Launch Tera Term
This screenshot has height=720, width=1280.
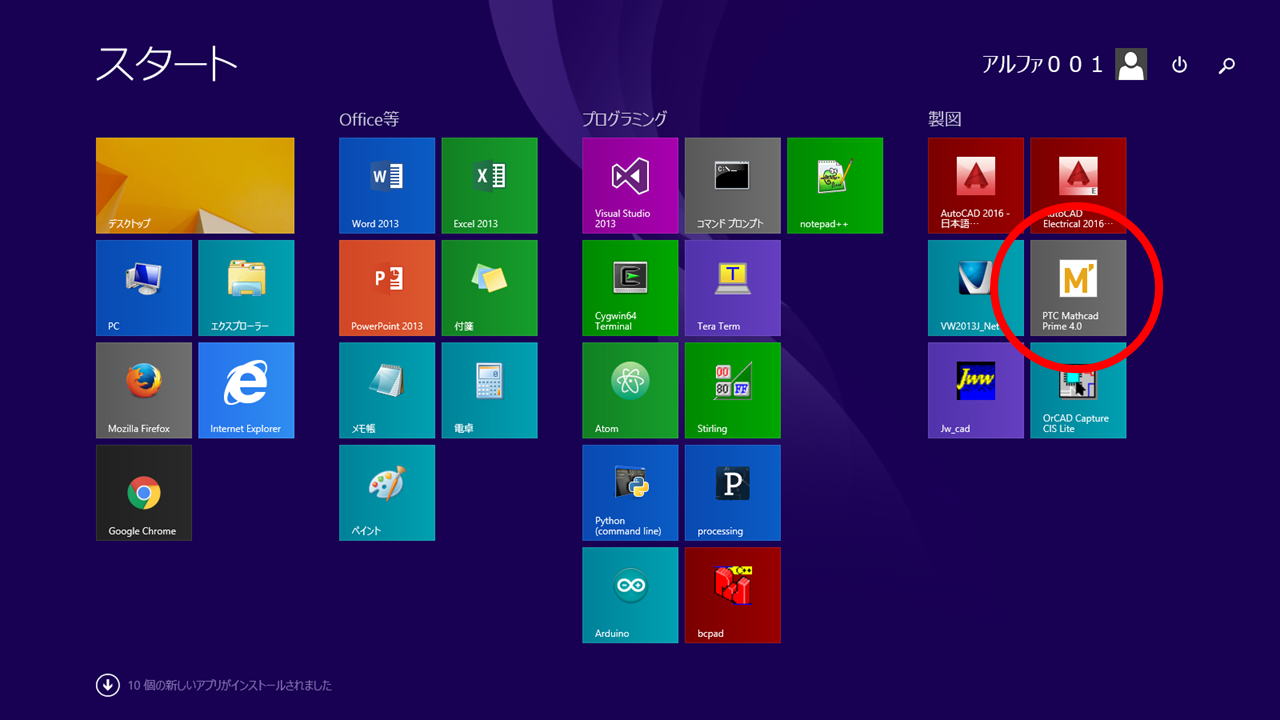[732, 288]
